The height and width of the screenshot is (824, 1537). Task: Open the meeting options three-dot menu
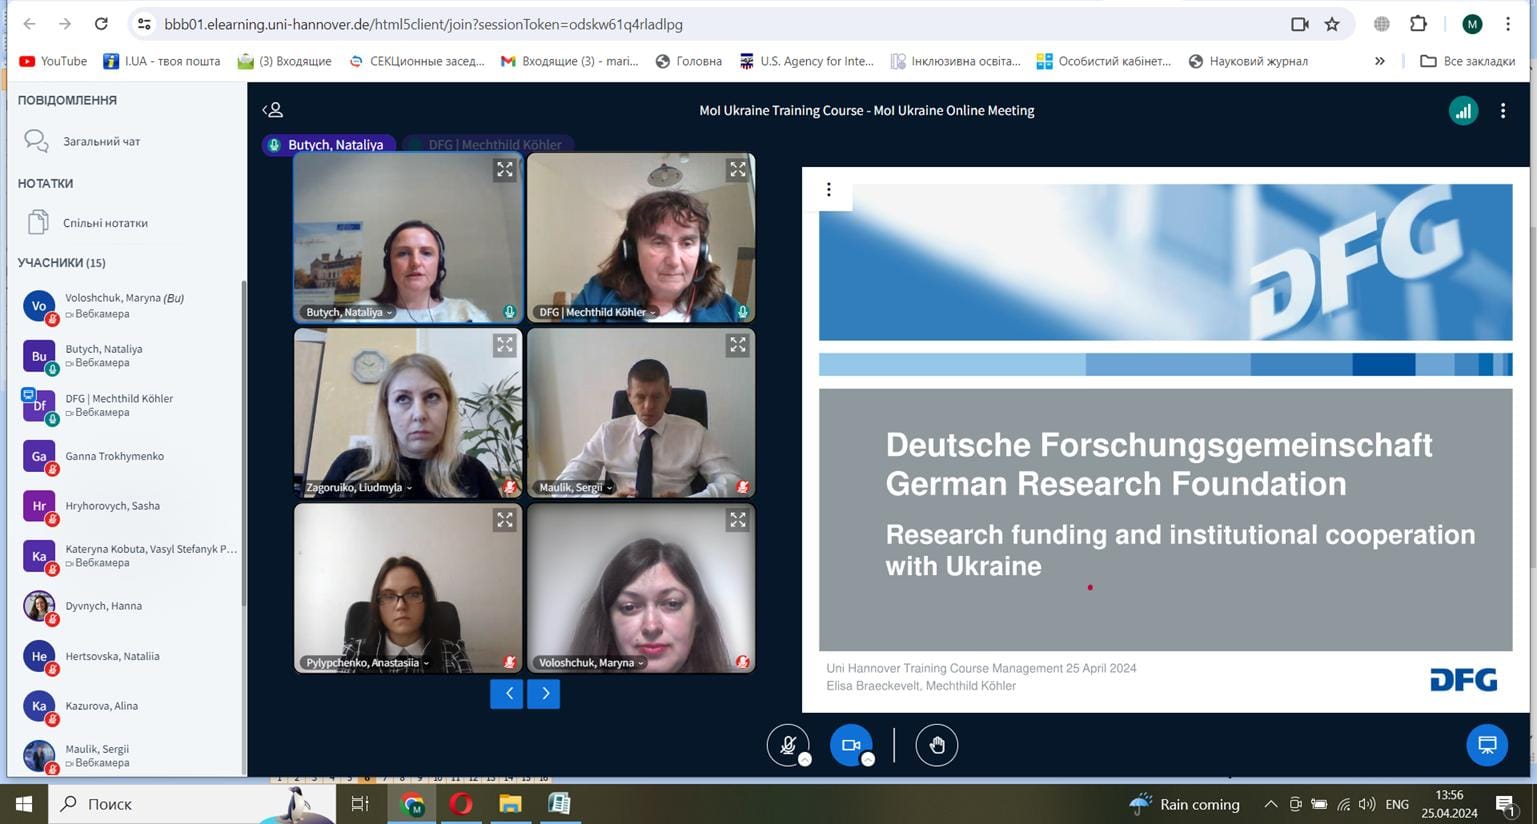(x=1502, y=111)
